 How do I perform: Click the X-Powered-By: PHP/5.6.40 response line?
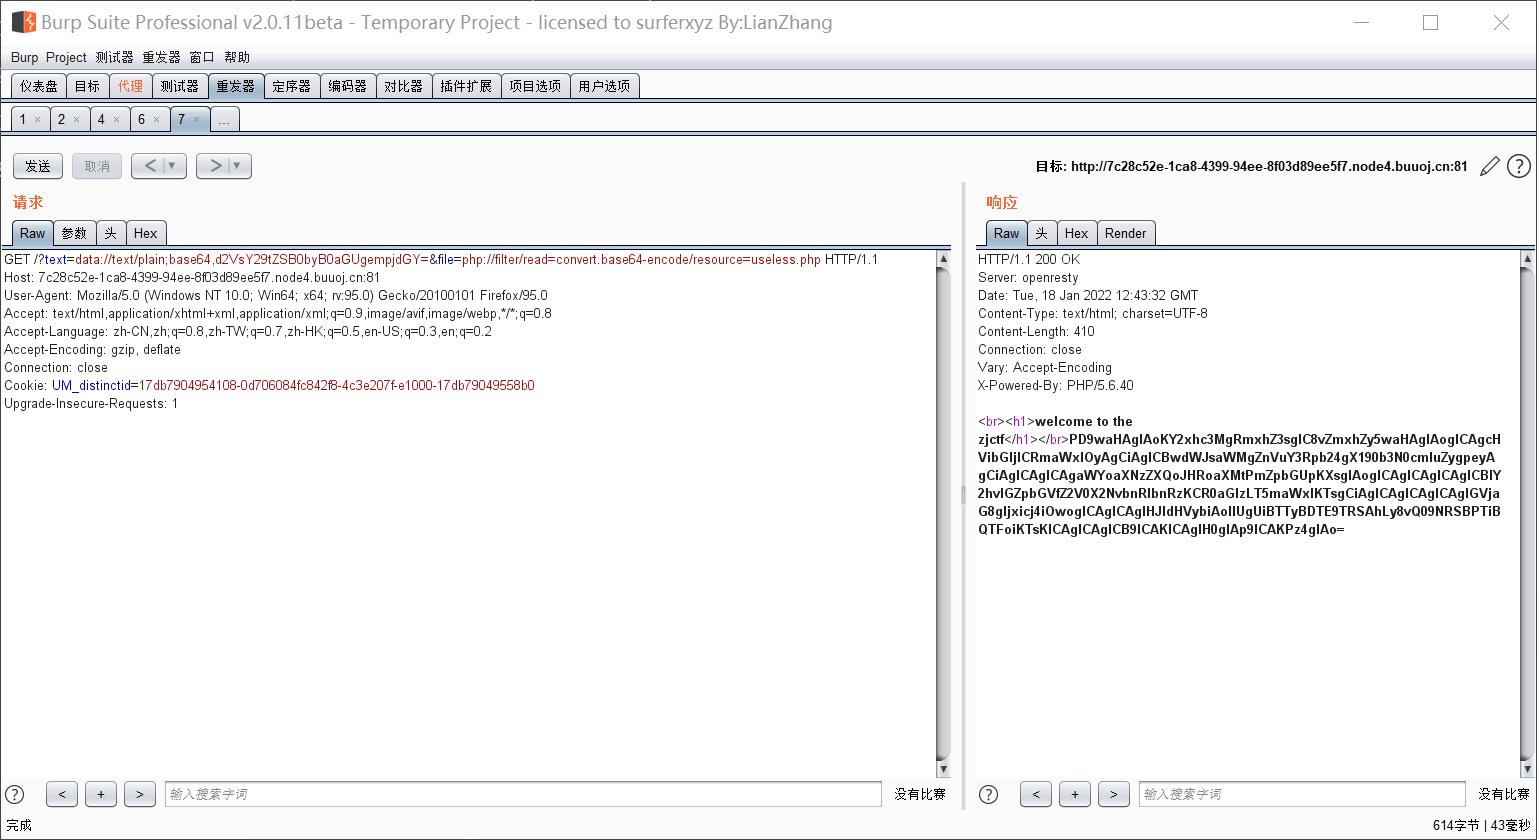click(x=1056, y=385)
